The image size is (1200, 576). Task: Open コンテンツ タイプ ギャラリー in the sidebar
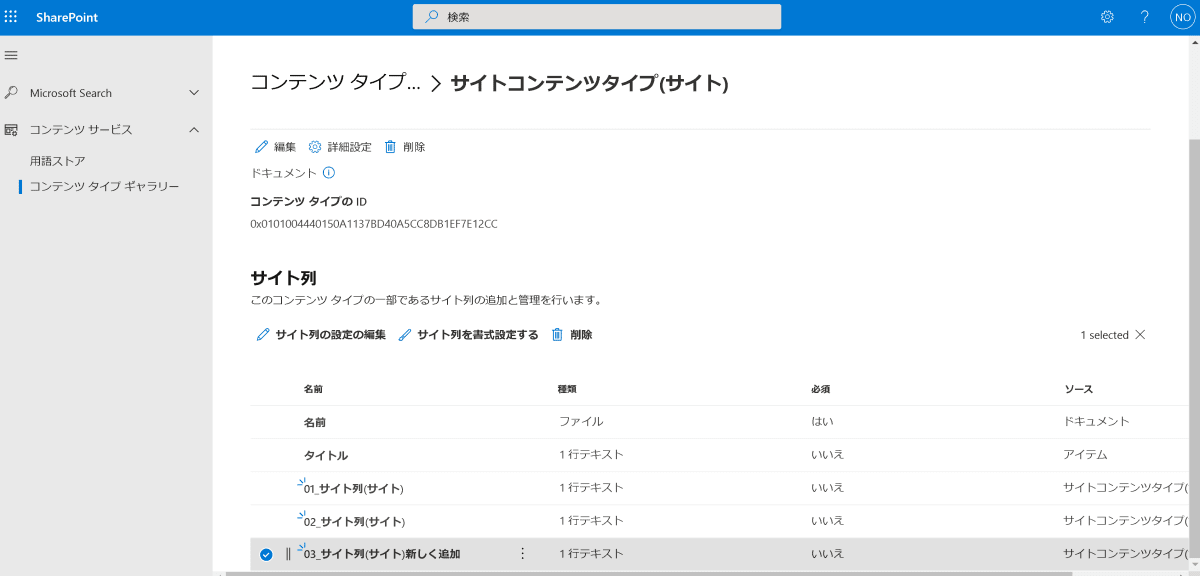(x=104, y=186)
